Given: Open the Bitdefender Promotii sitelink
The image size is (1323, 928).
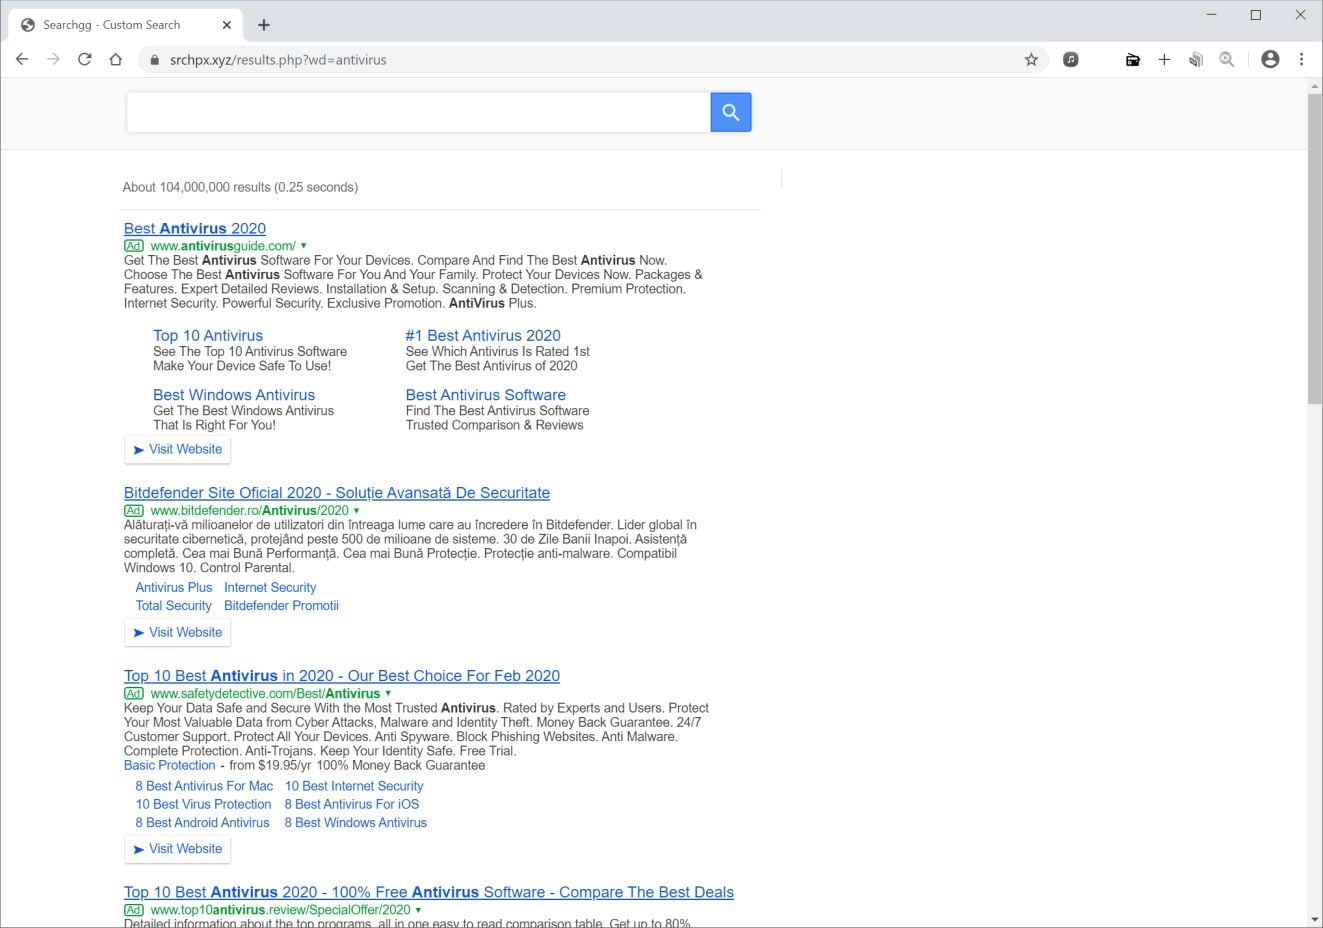Looking at the screenshot, I should coord(282,606).
